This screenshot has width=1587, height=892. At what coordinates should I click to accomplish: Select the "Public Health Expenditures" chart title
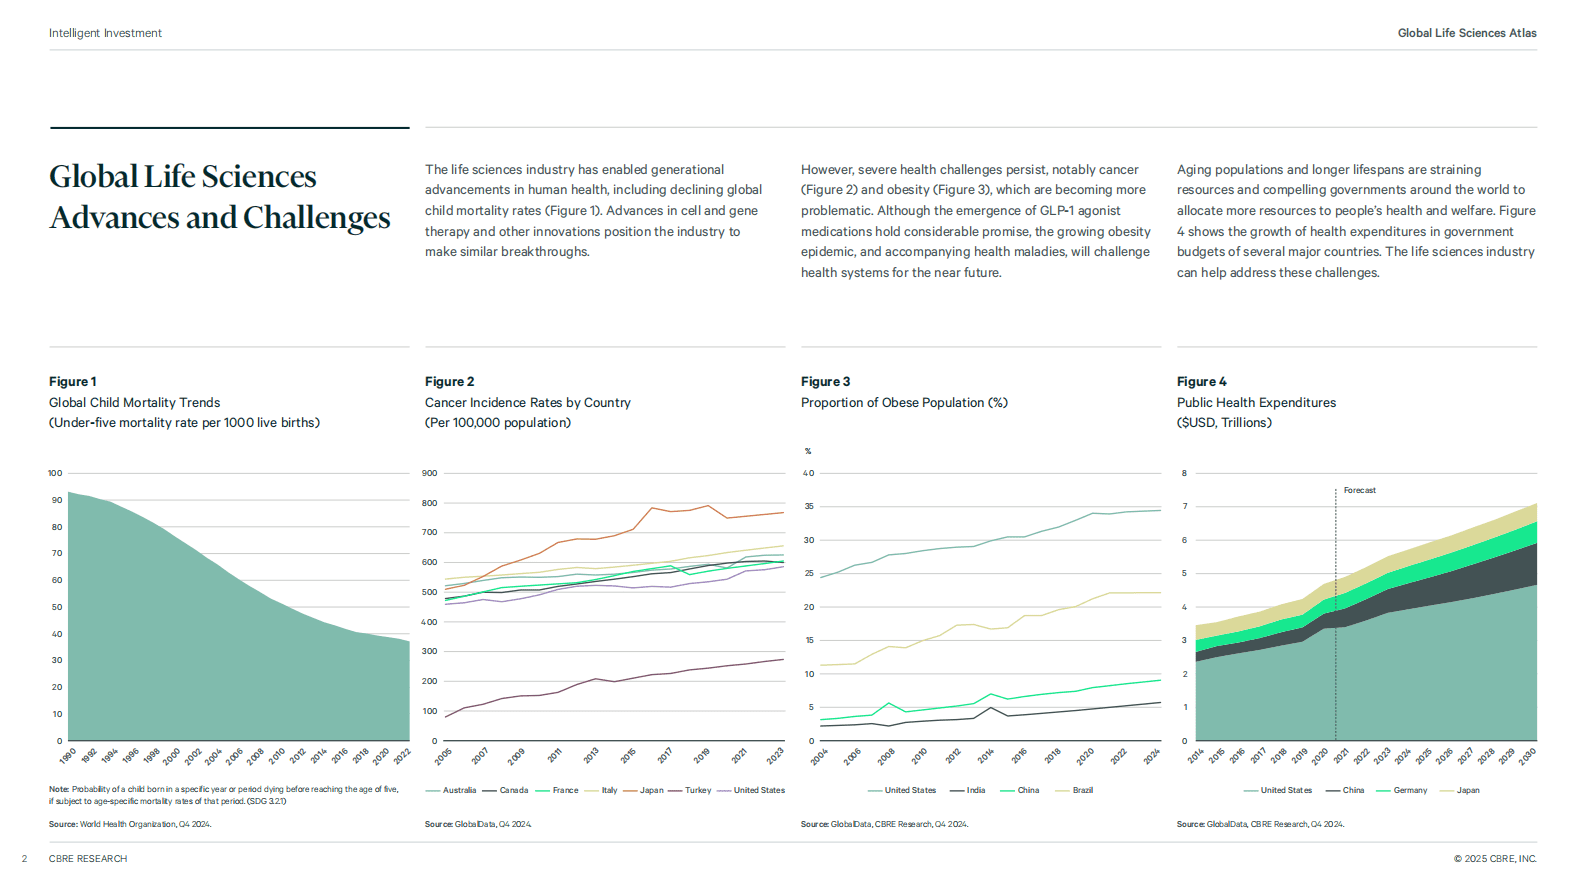click(1256, 403)
